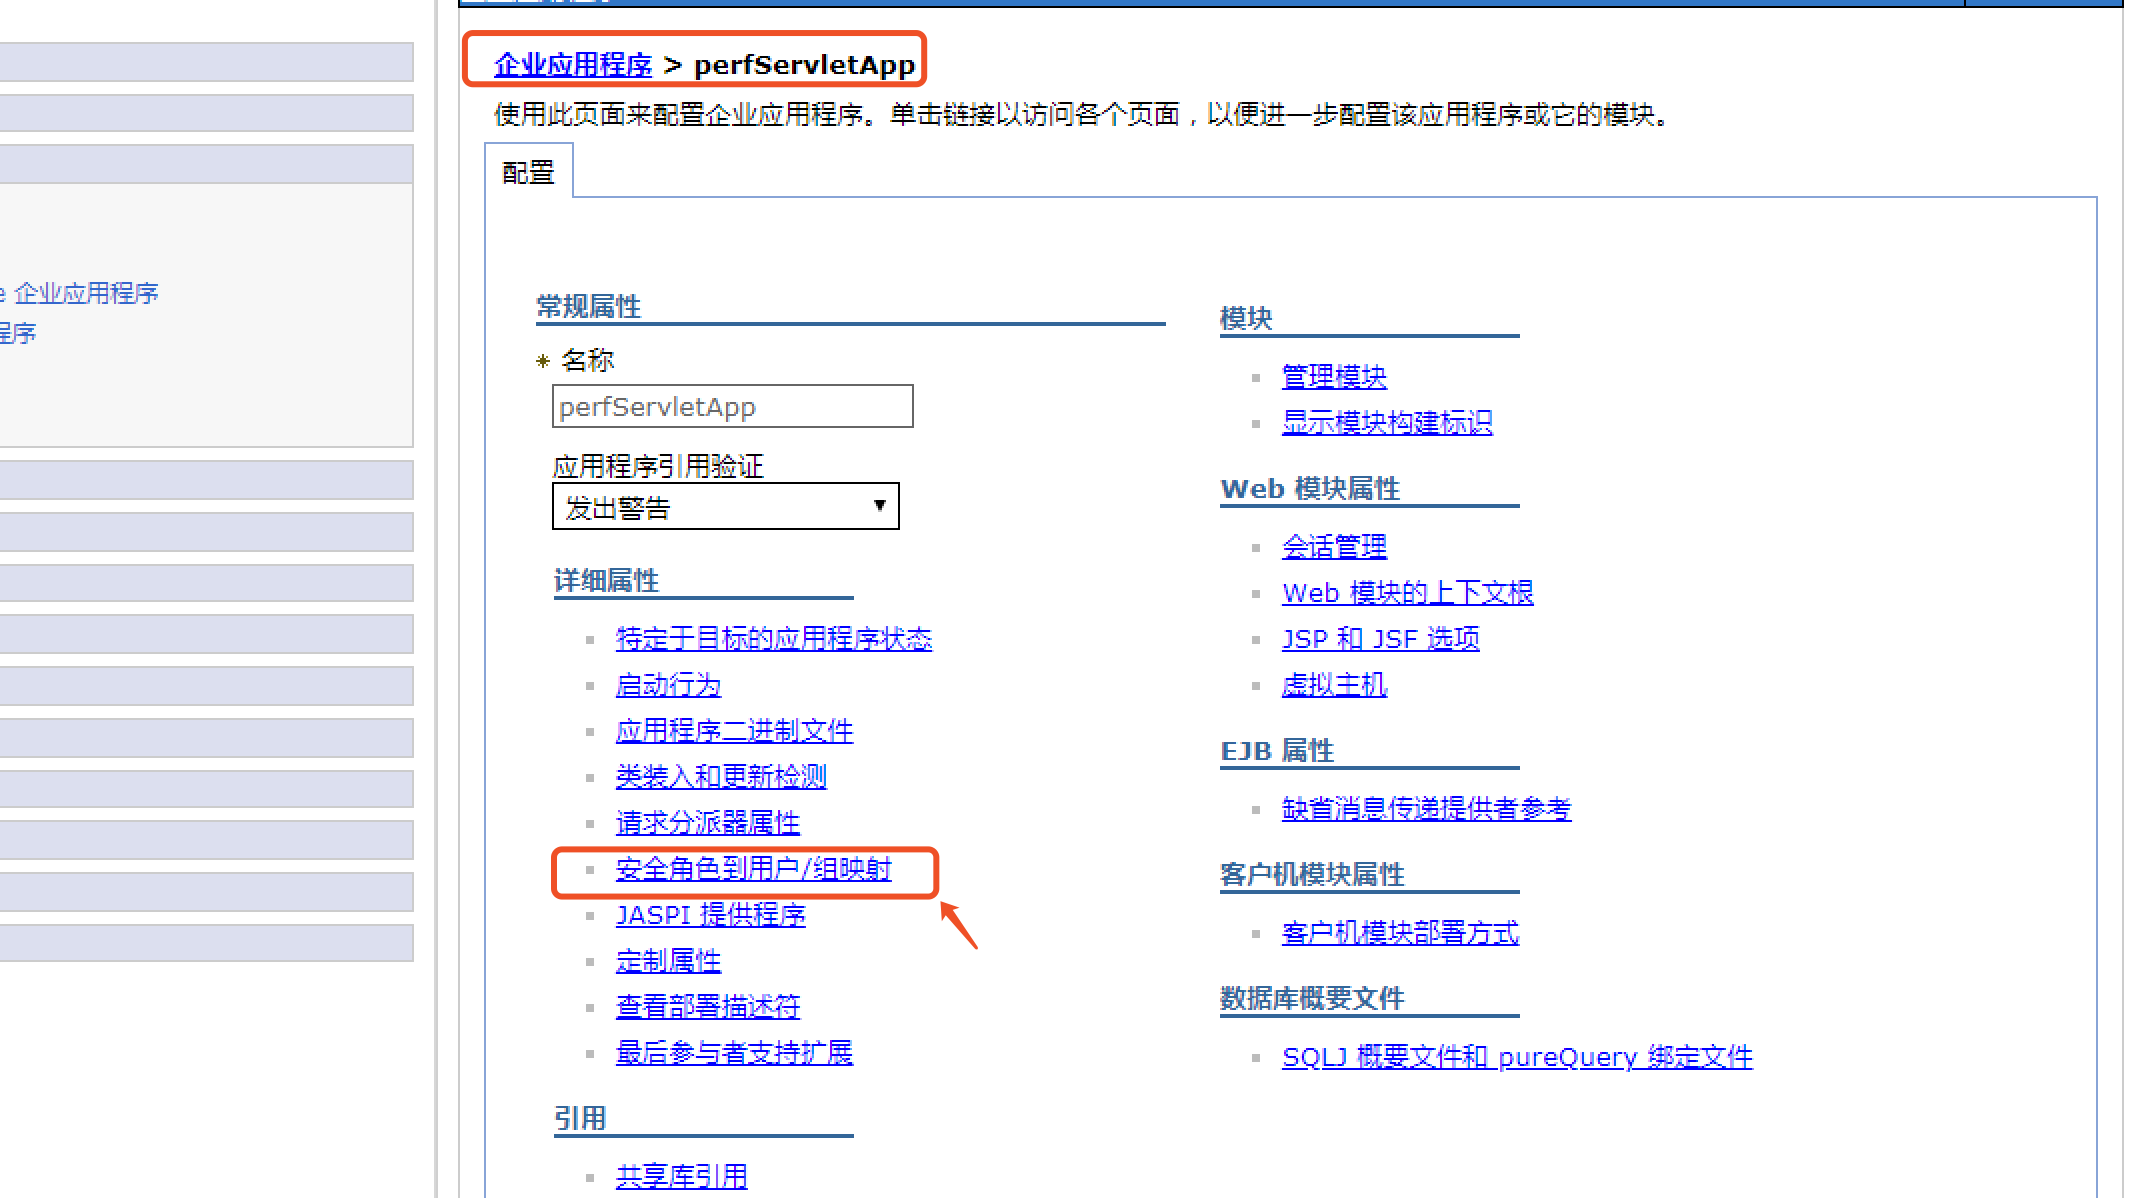Viewport: 2154px width, 1198px height.
Task: Open the 查看部署描述符 link
Action: [x=708, y=1007]
